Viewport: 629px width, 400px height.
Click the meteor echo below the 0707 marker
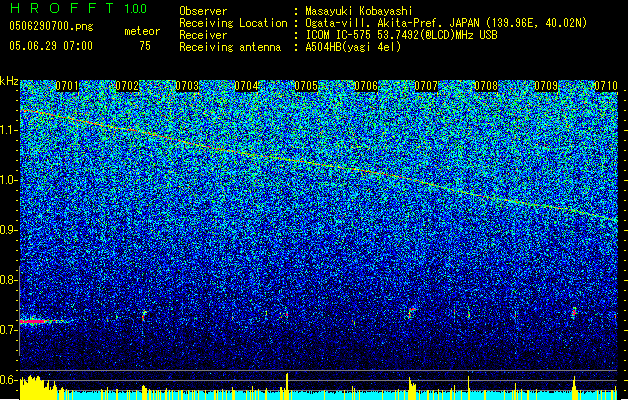coord(411,313)
